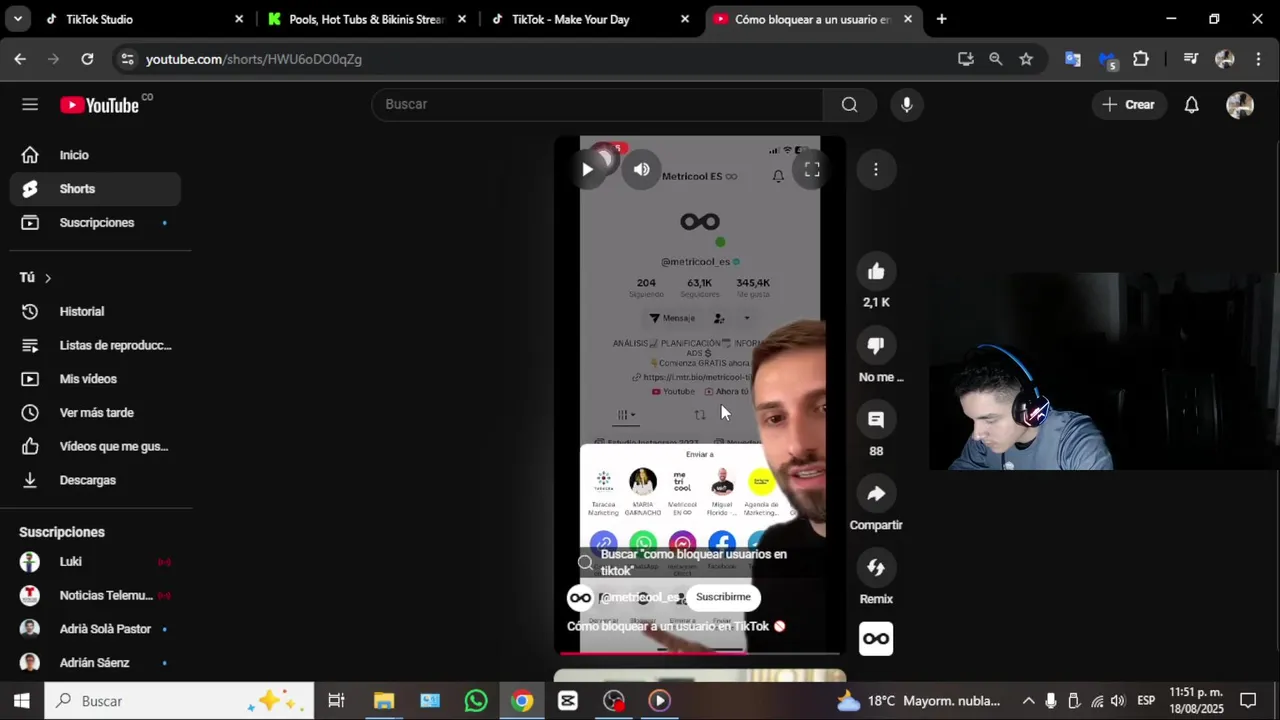This screenshot has width=1280, height=720.
Task: Expand the Tú section chevron
Action: [47, 278]
